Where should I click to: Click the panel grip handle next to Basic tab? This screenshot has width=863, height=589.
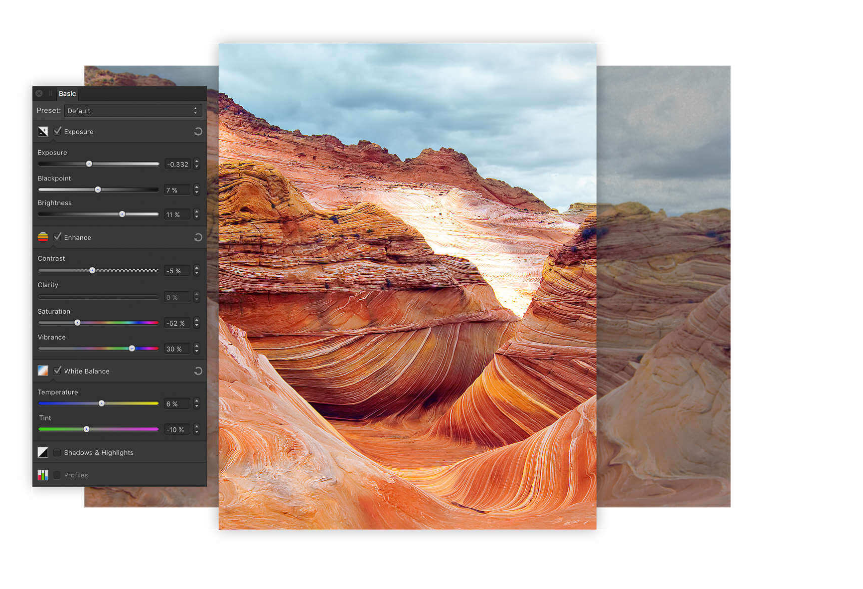coord(50,94)
